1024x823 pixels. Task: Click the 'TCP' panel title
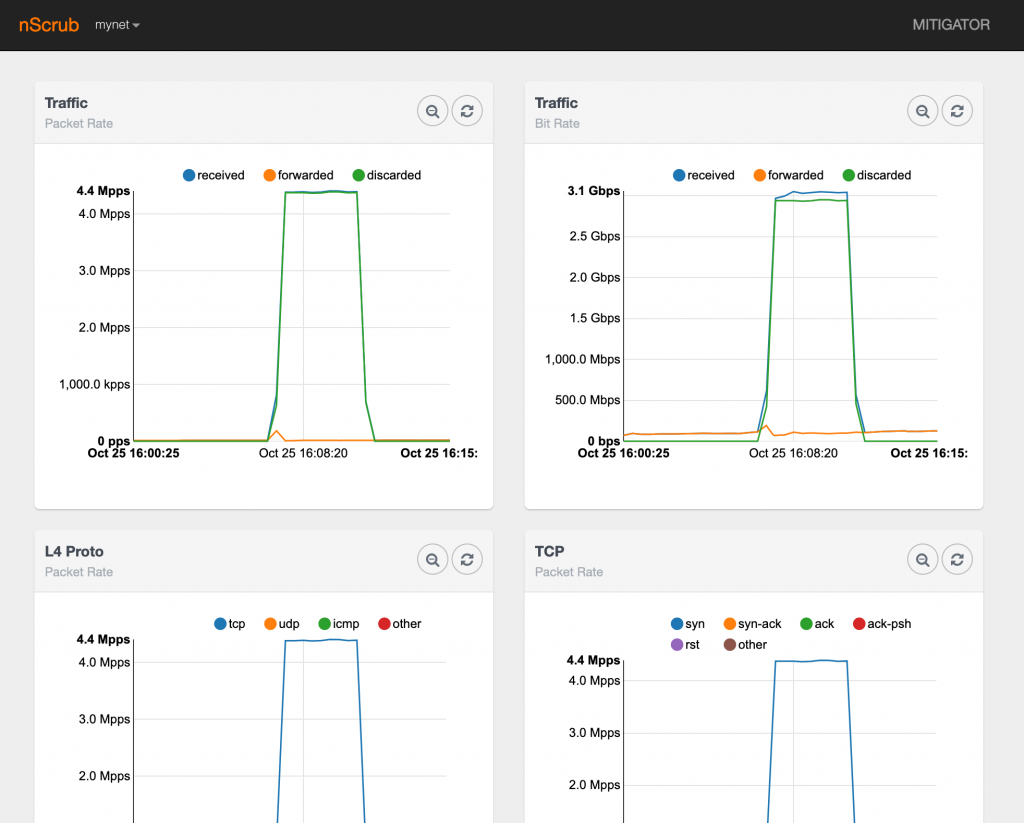pos(549,551)
